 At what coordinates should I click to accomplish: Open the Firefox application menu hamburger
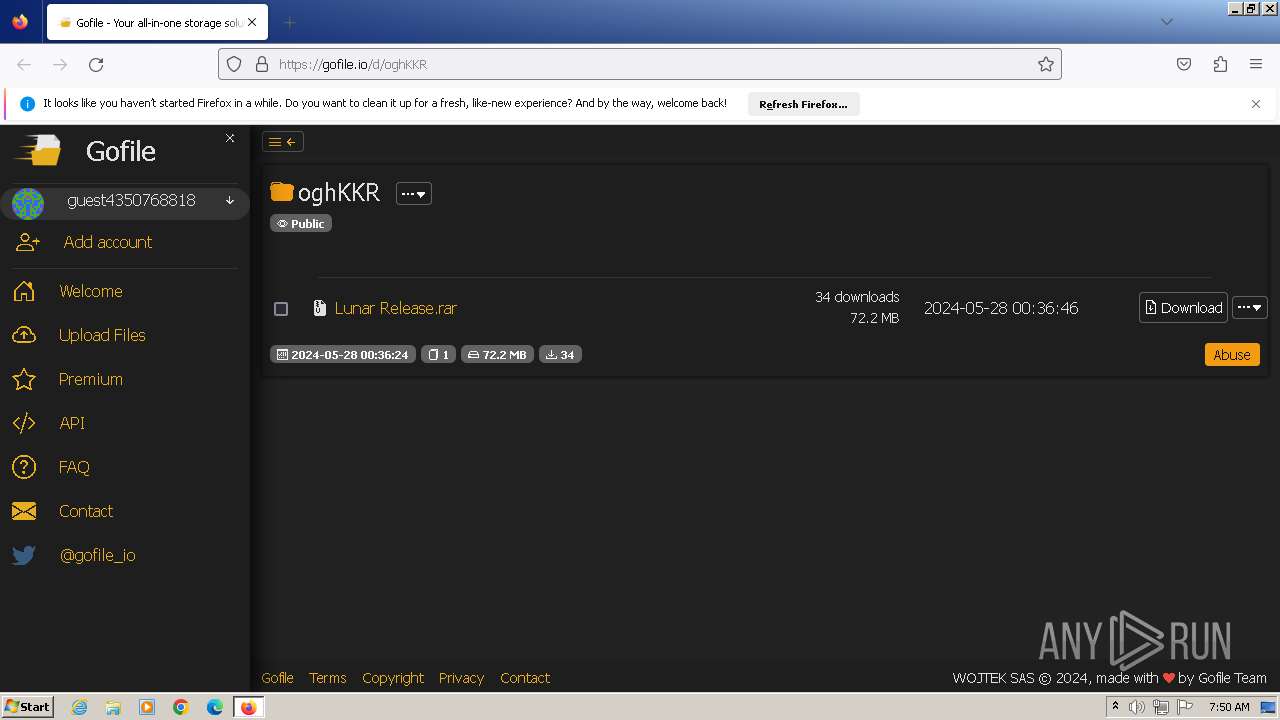[1256, 64]
